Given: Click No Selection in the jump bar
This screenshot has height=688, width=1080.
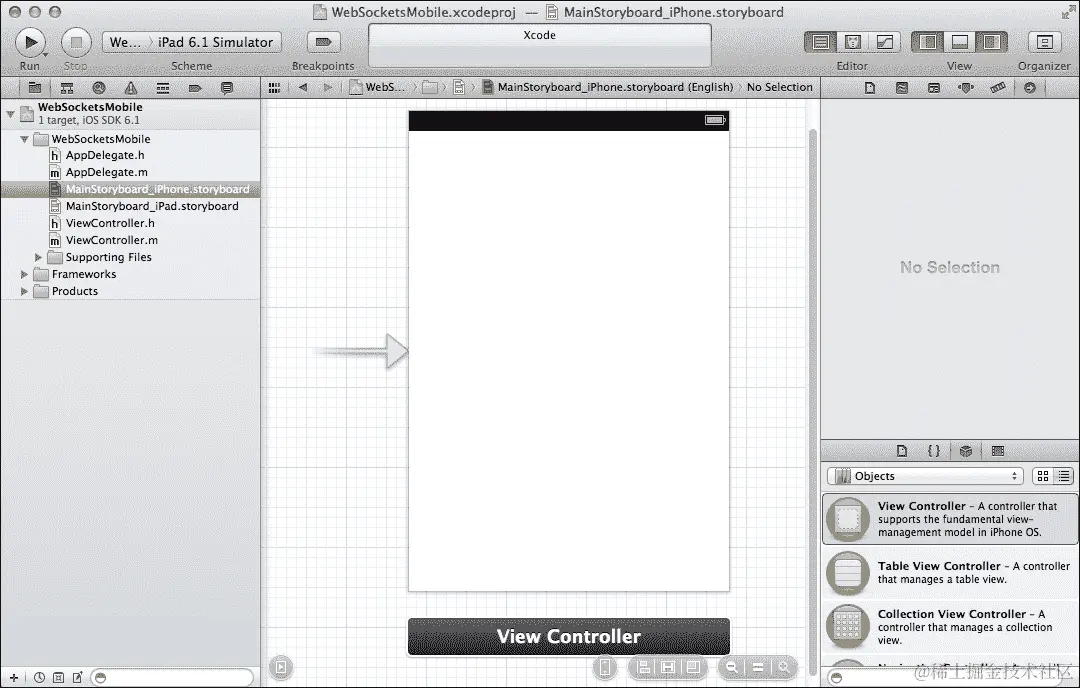Looking at the screenshot, I should 779,87.
